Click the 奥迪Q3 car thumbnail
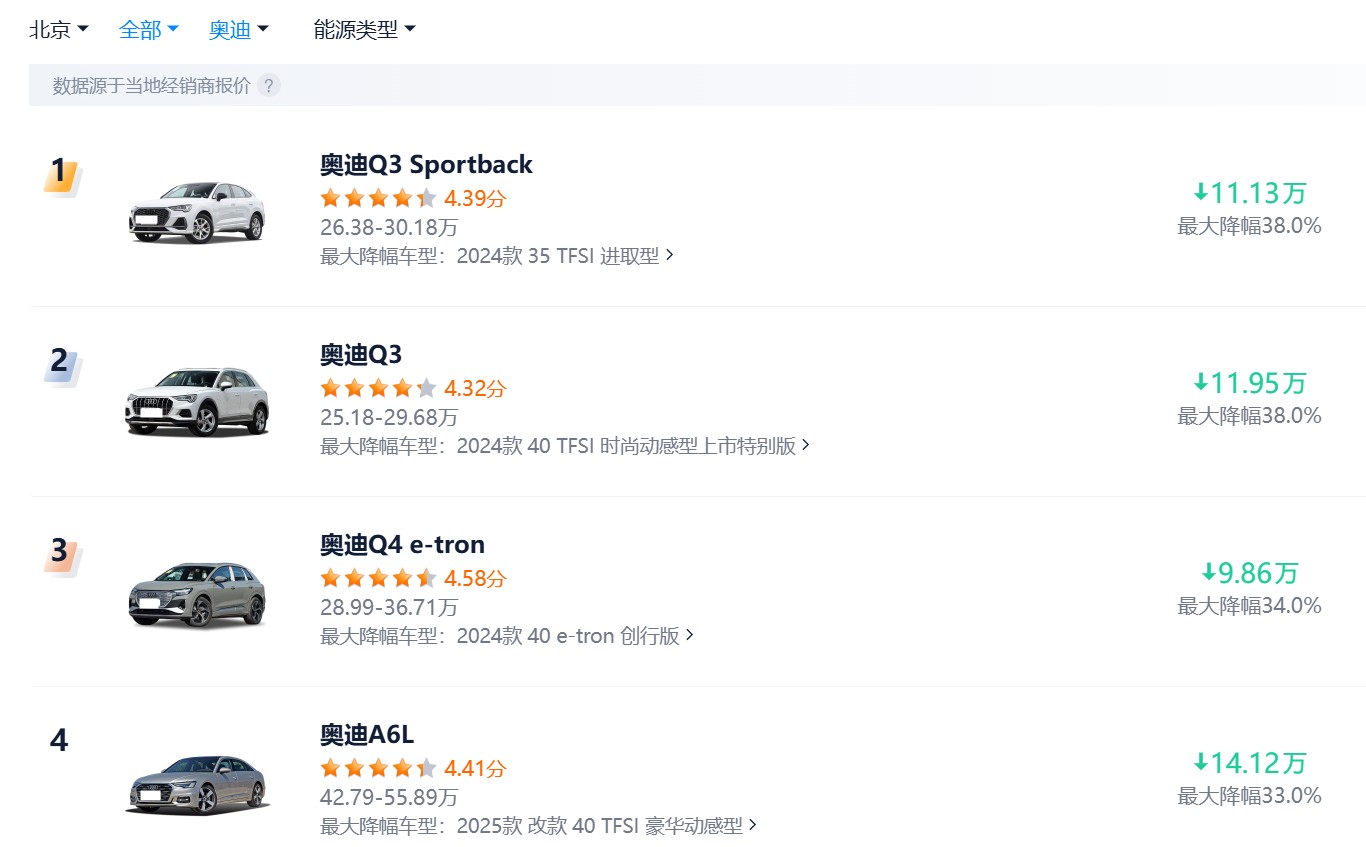This screenshot has width=1366, height=847. pos(197,401)
